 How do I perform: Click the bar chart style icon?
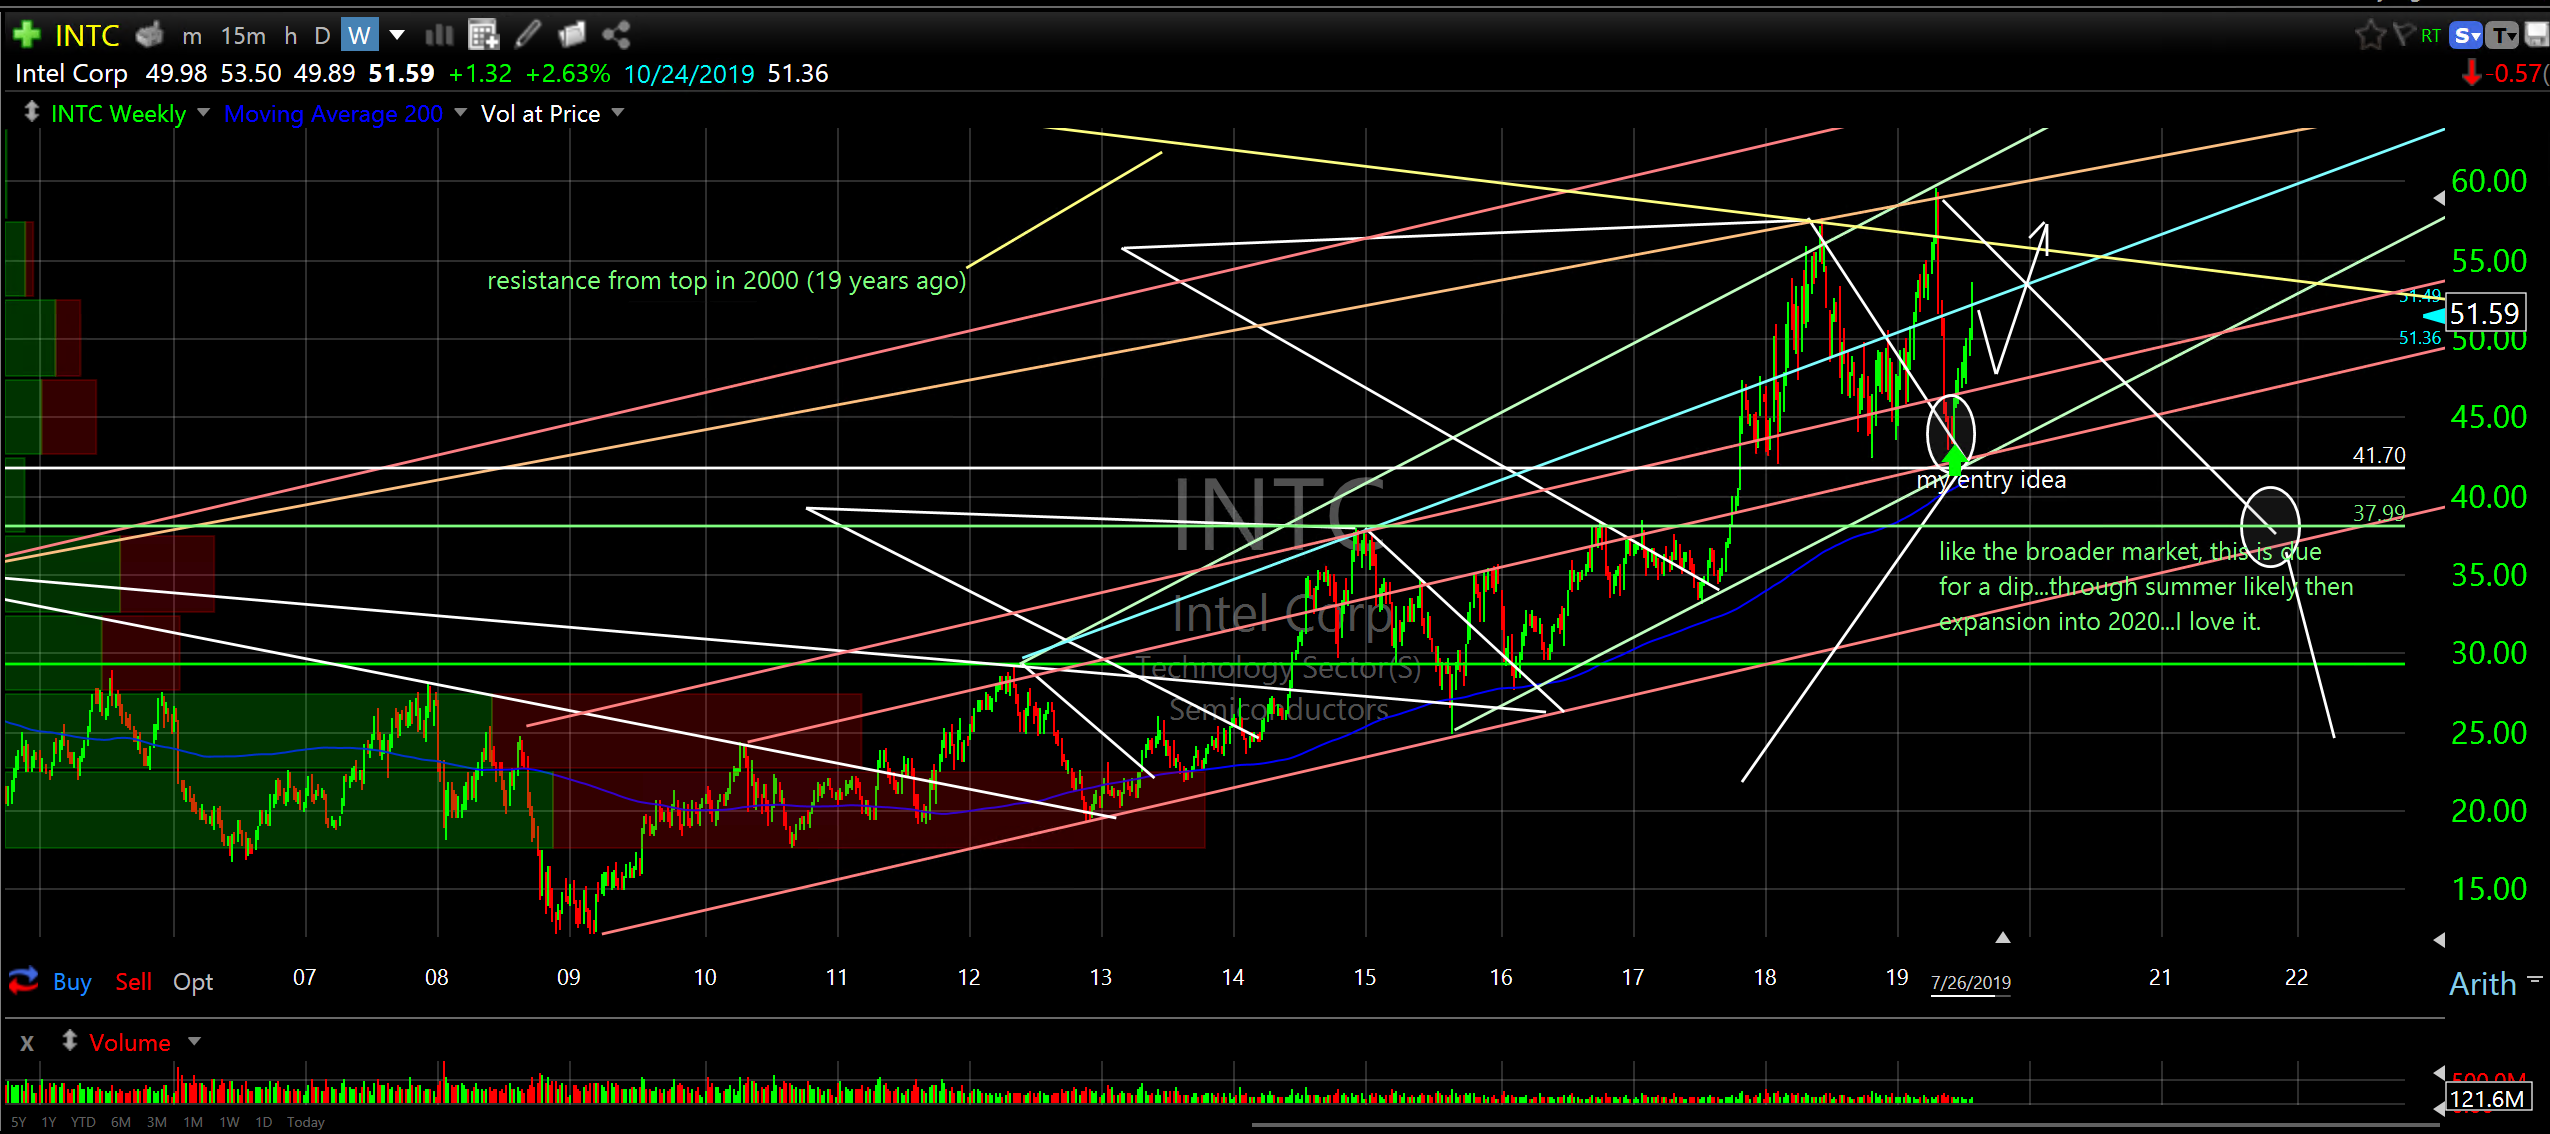point(439,35)
